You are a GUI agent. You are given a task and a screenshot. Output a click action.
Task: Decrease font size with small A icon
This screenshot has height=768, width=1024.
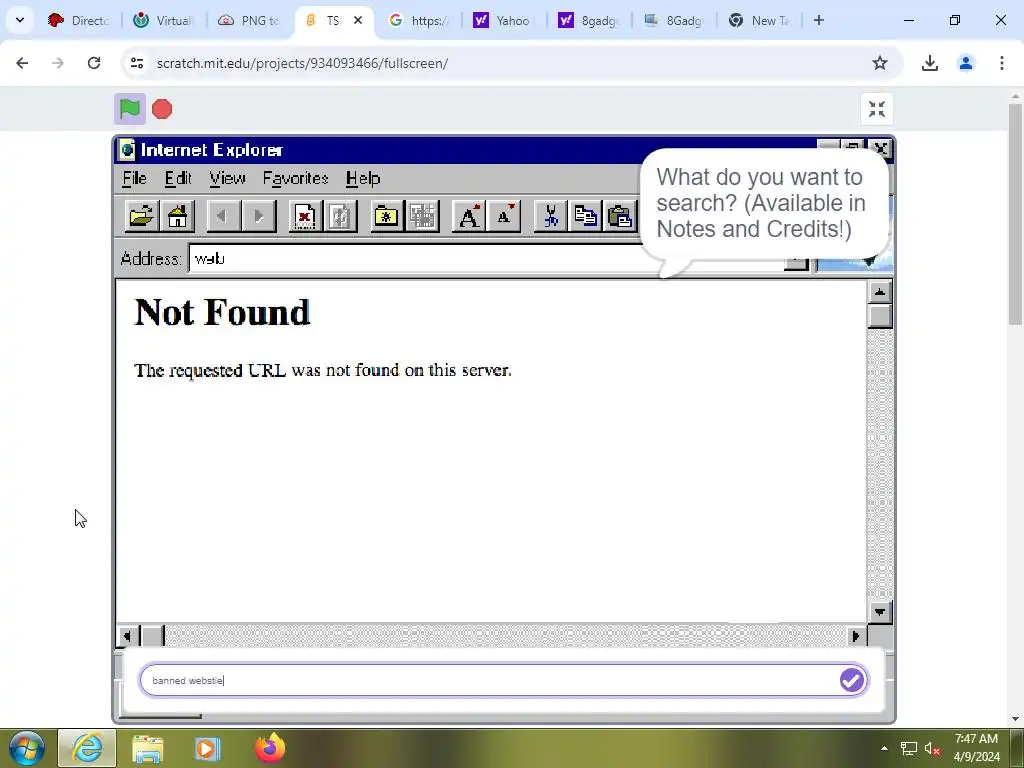tap(504, 216)
